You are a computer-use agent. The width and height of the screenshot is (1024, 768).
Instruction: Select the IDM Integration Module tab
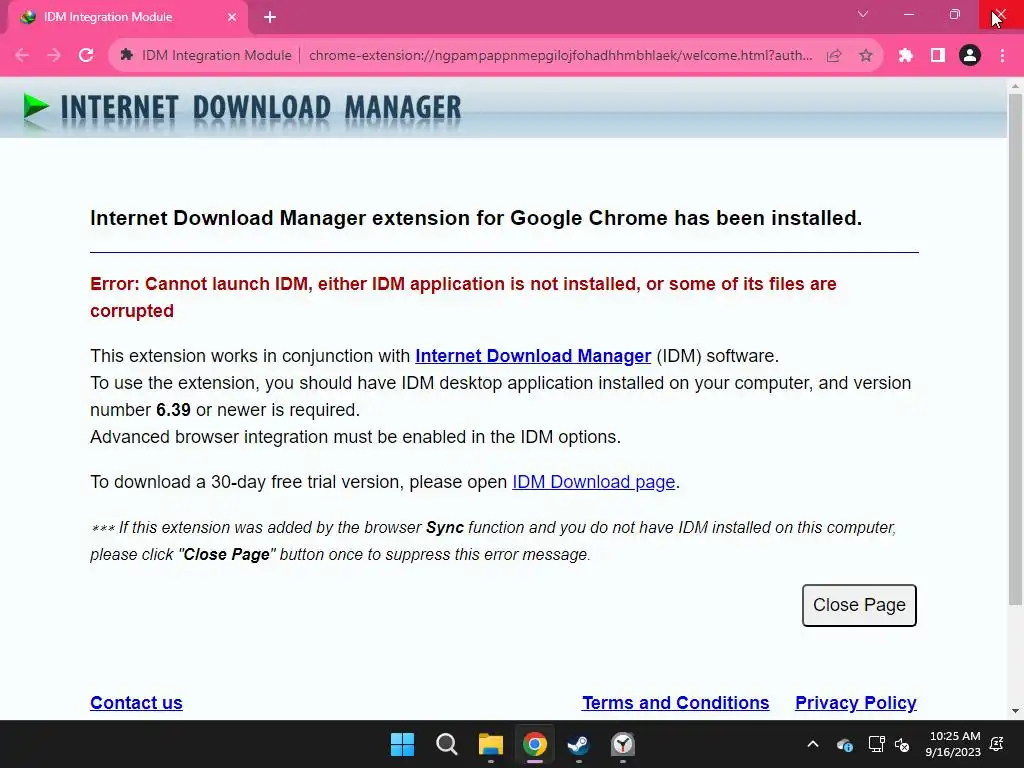127,17
